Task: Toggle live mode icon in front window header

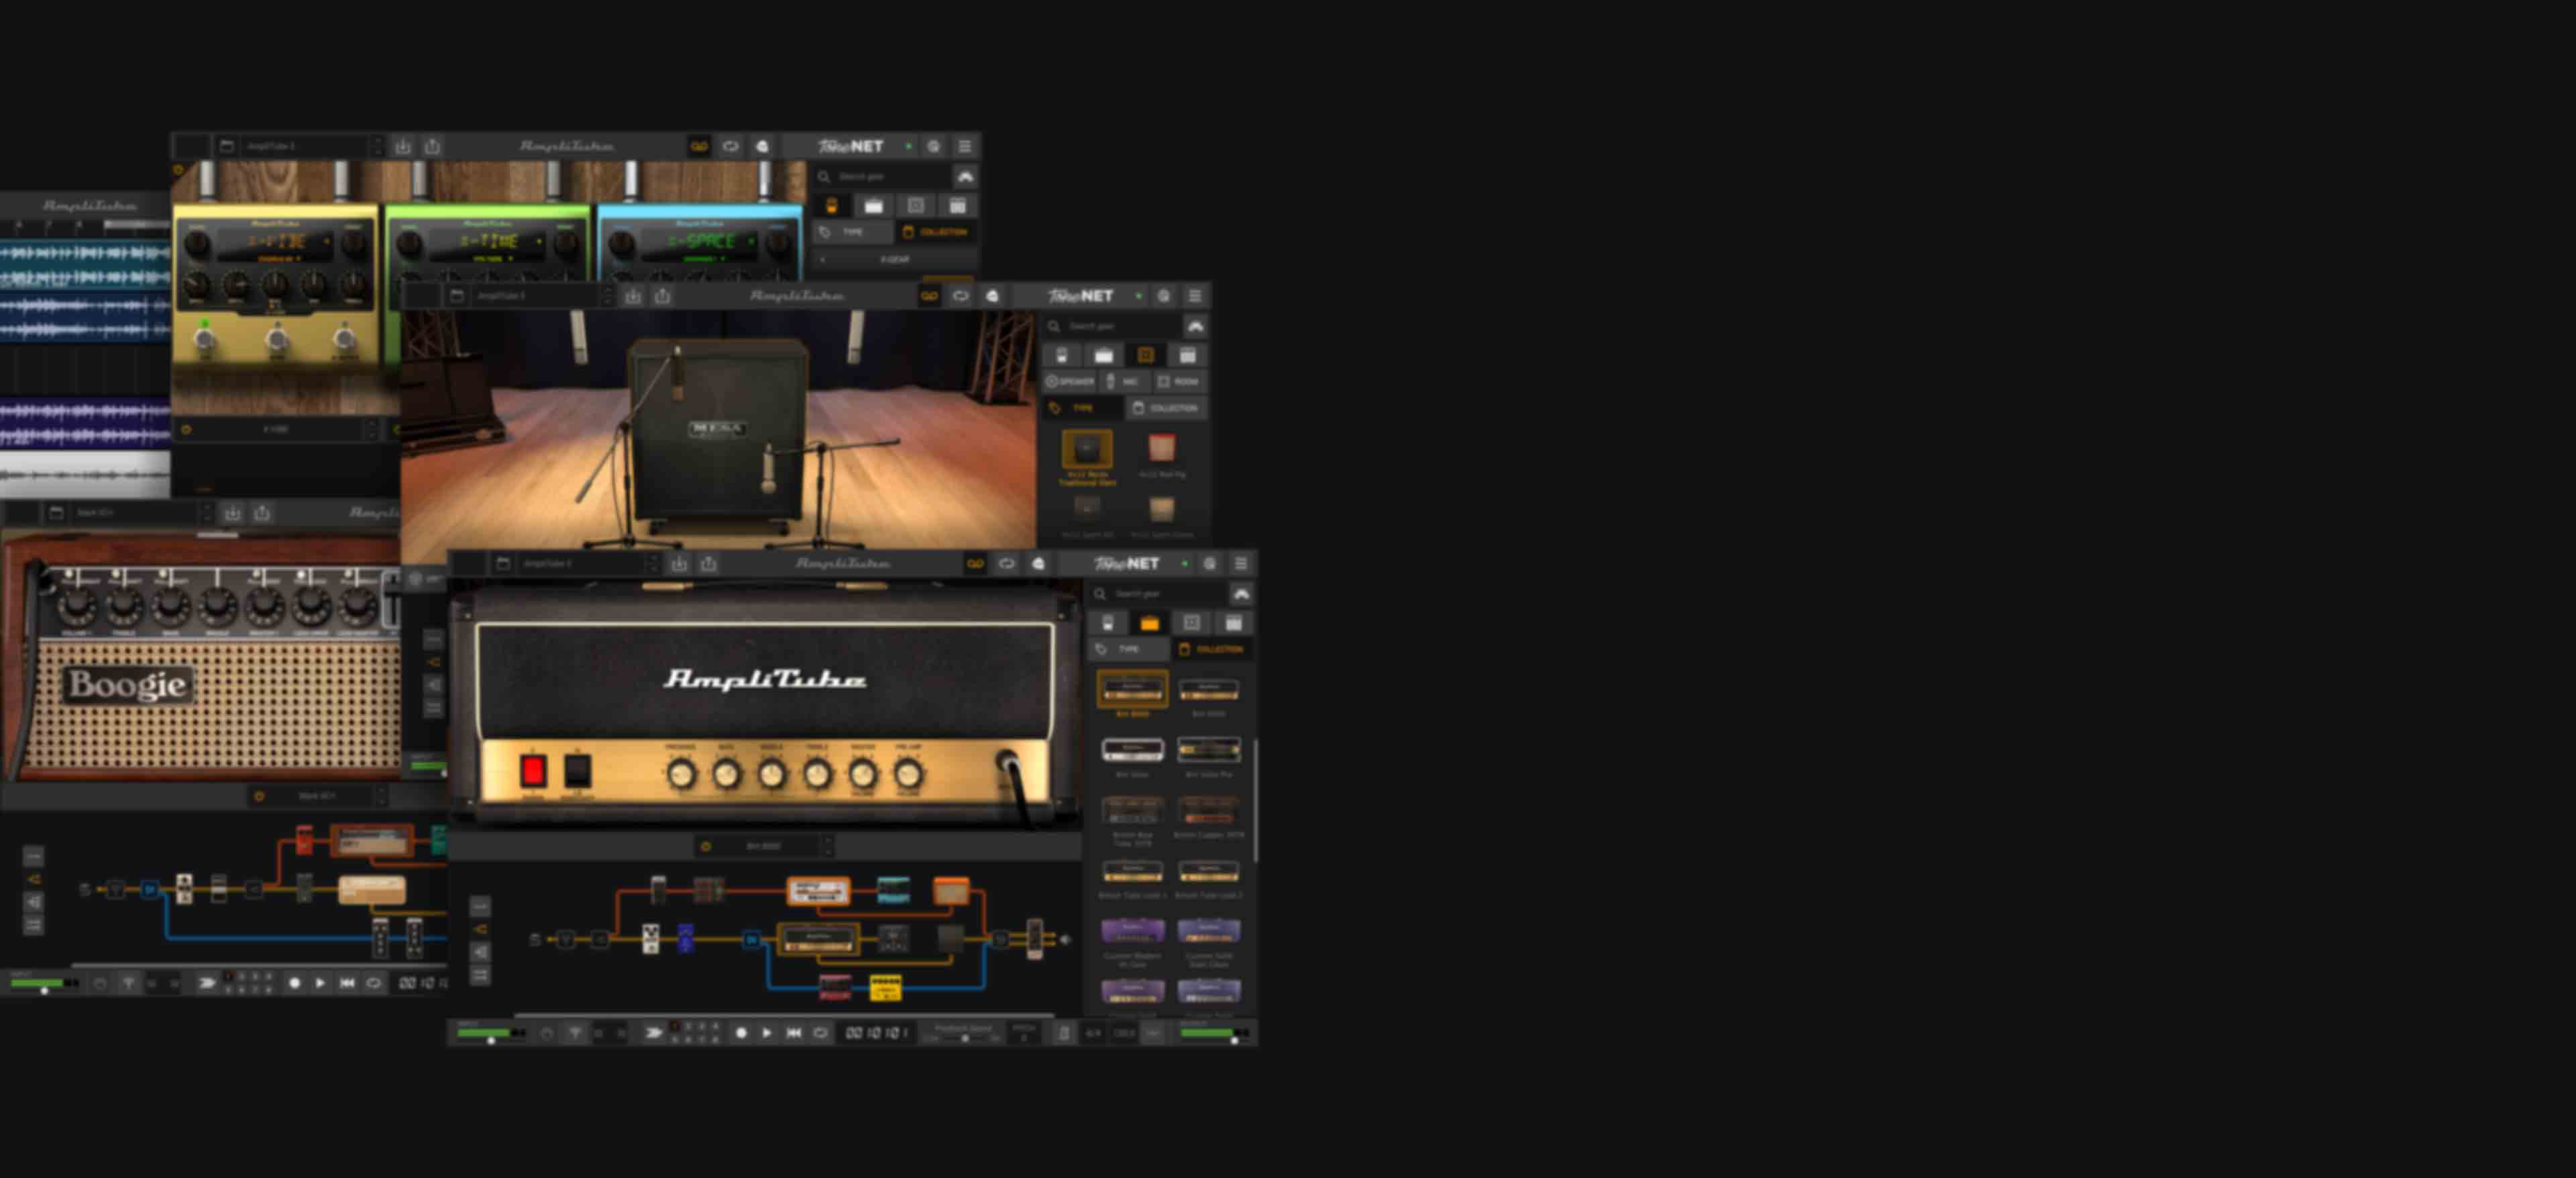Action: pyautogui.click(x=1038, y=564)
